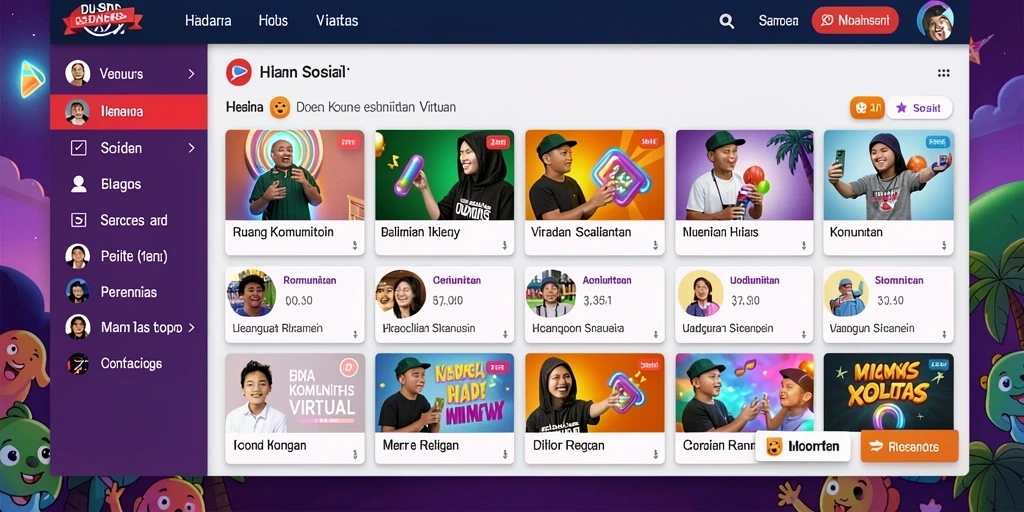Click the Perennias avatar icon

coord(78,291)
